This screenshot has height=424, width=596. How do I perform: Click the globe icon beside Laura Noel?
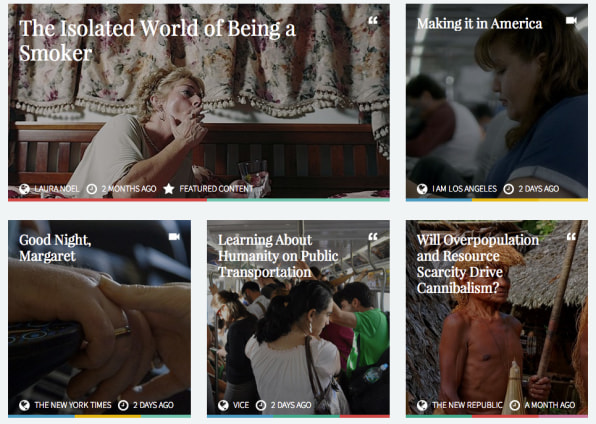[x=25, y=189]
